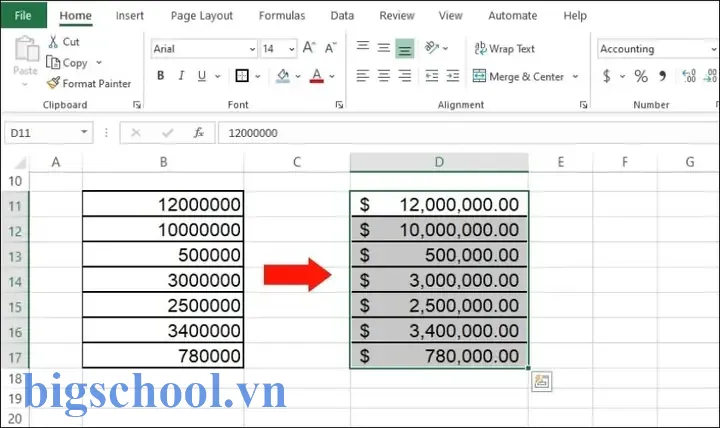Click the Insert Function fx button
The width and height of the screenshot is (720, 428).
click(x=199, y=133)
